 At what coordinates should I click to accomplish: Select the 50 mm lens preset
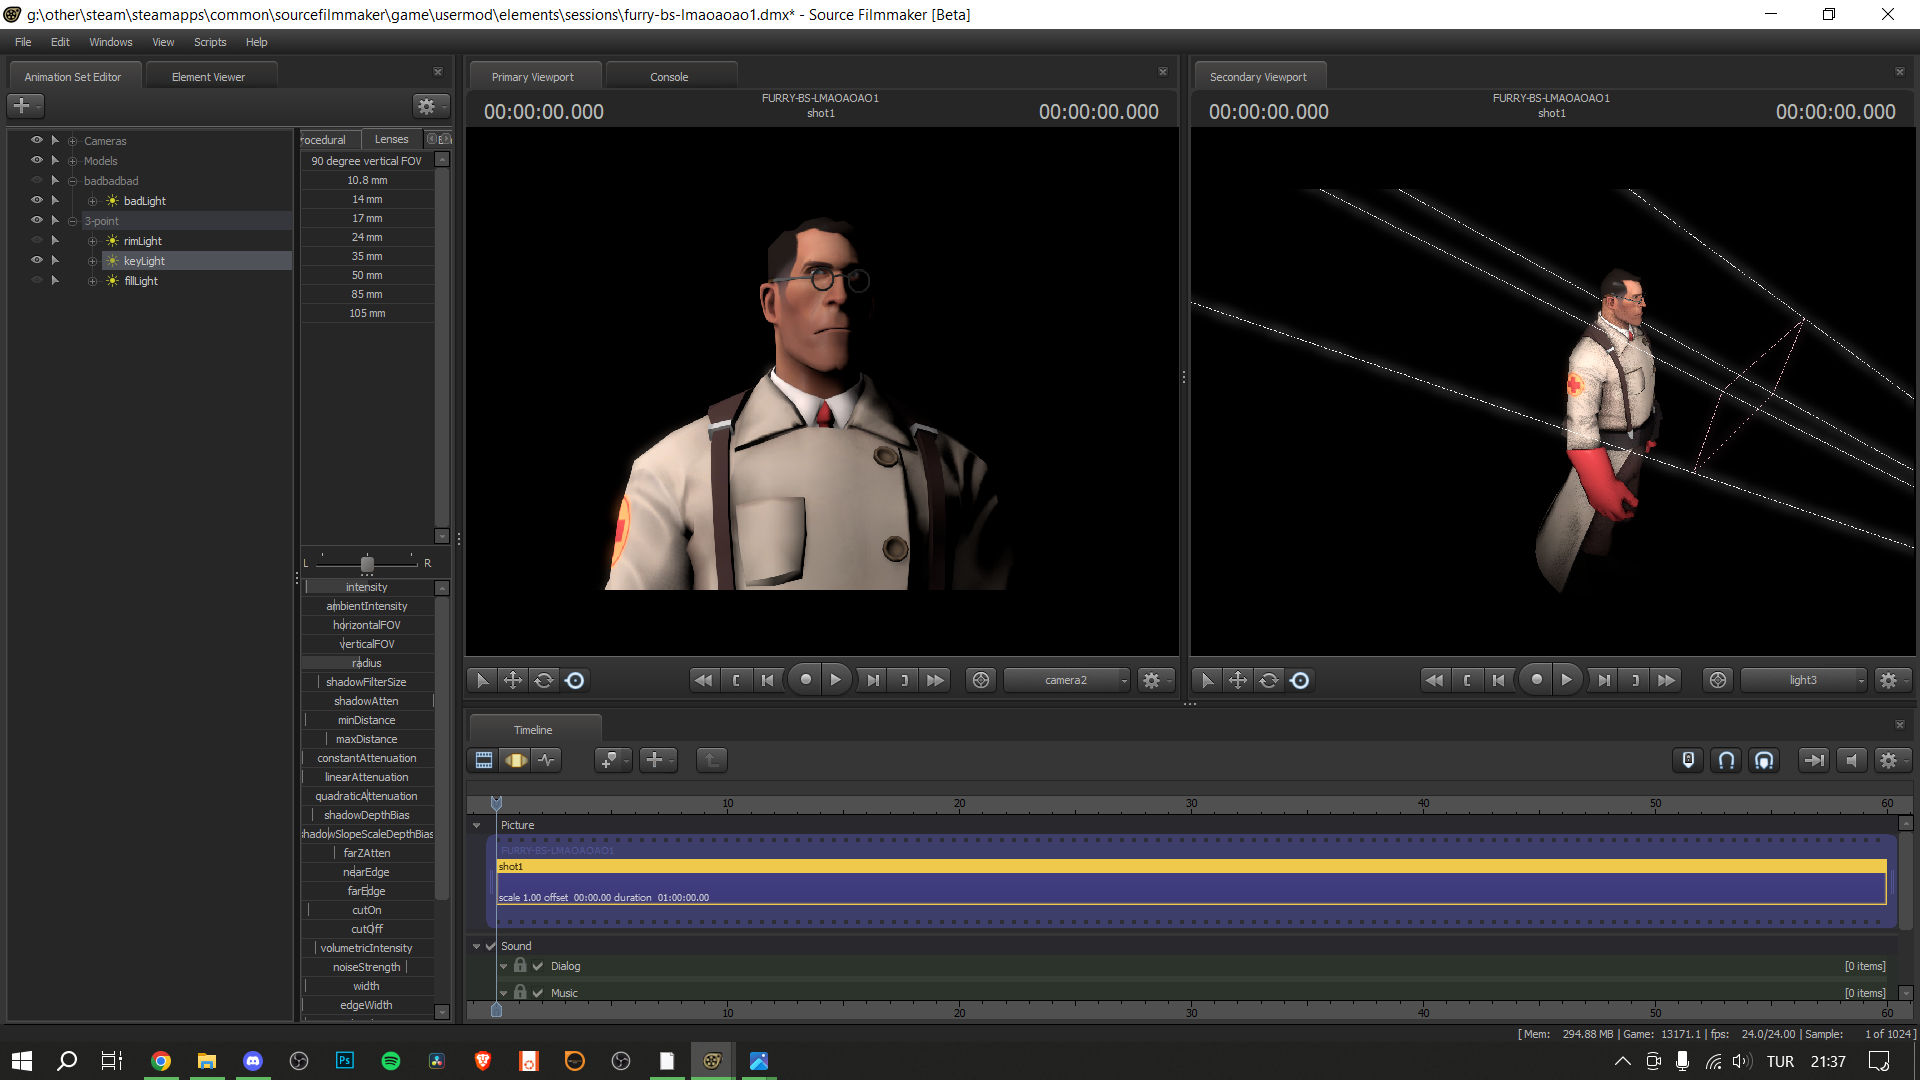pos(367,275)
